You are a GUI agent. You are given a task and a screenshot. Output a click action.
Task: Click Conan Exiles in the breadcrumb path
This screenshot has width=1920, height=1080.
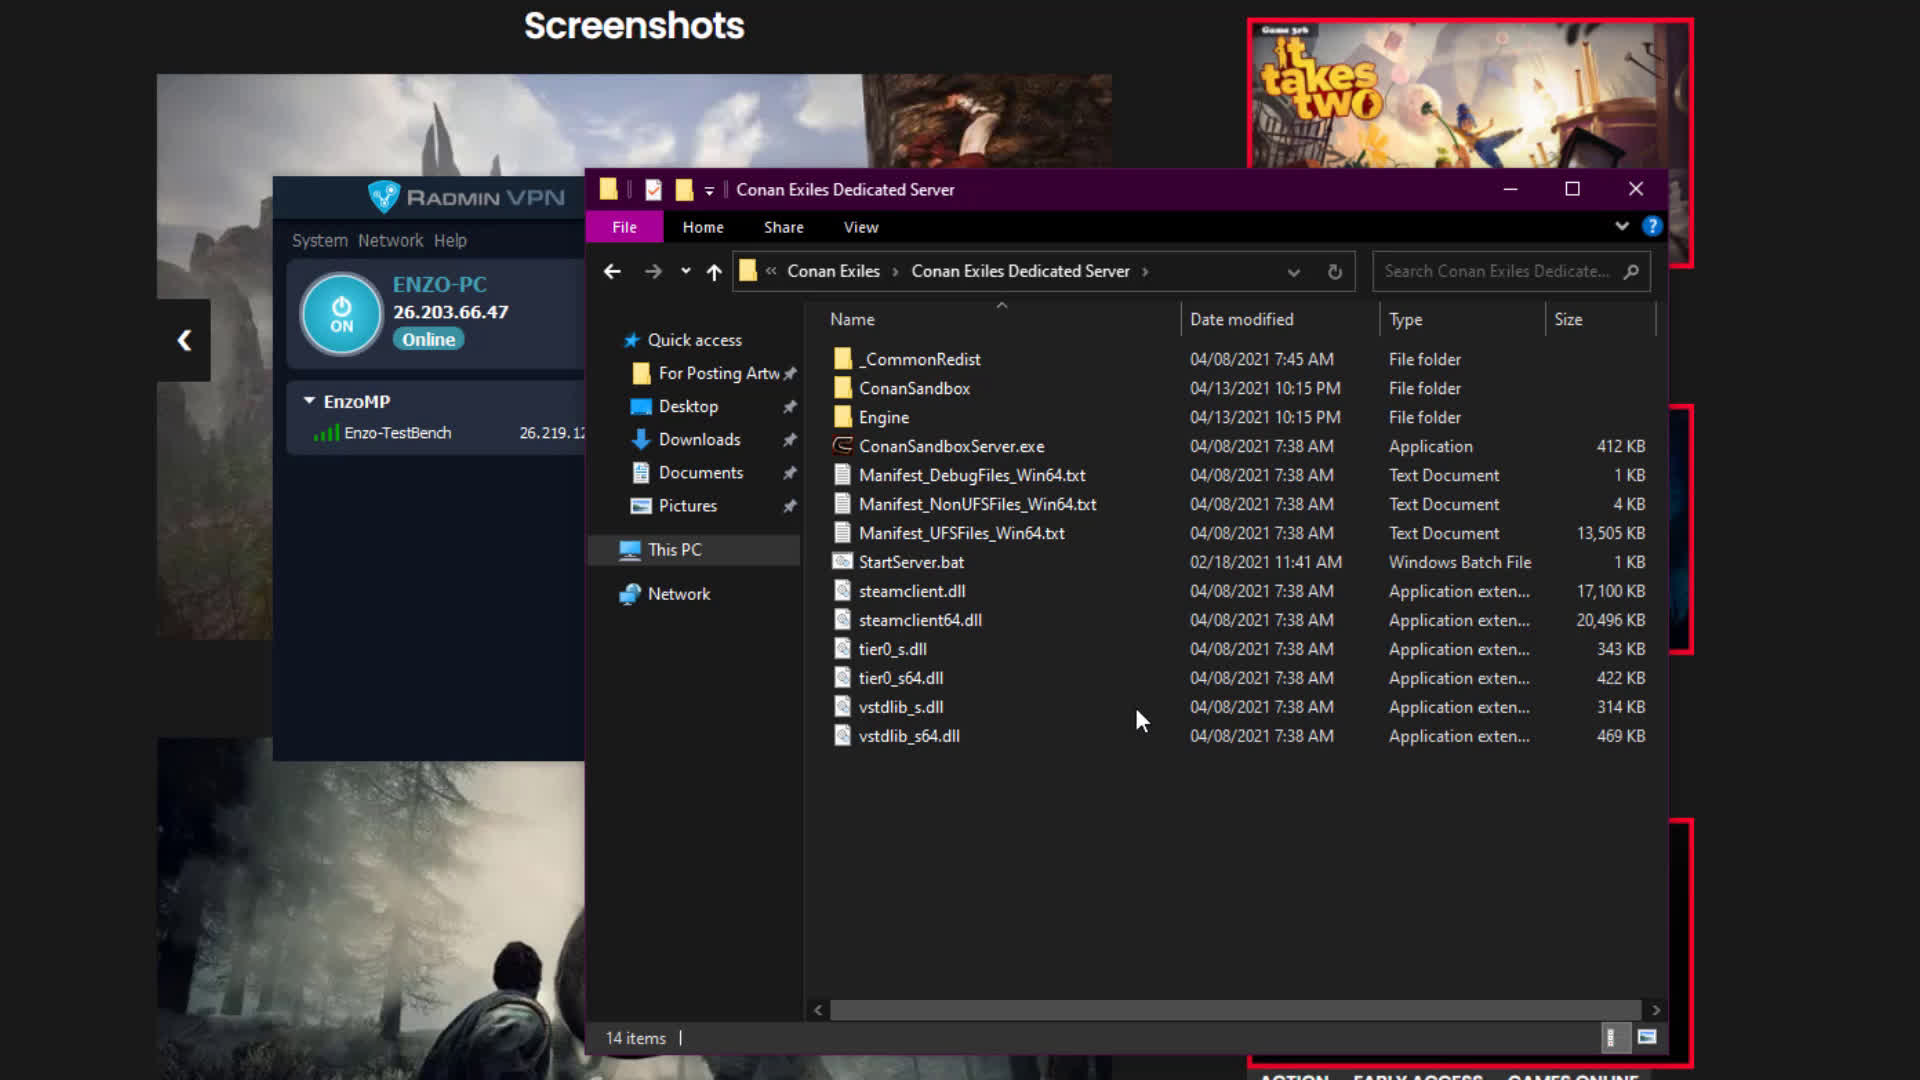click(x=833, y=271)
